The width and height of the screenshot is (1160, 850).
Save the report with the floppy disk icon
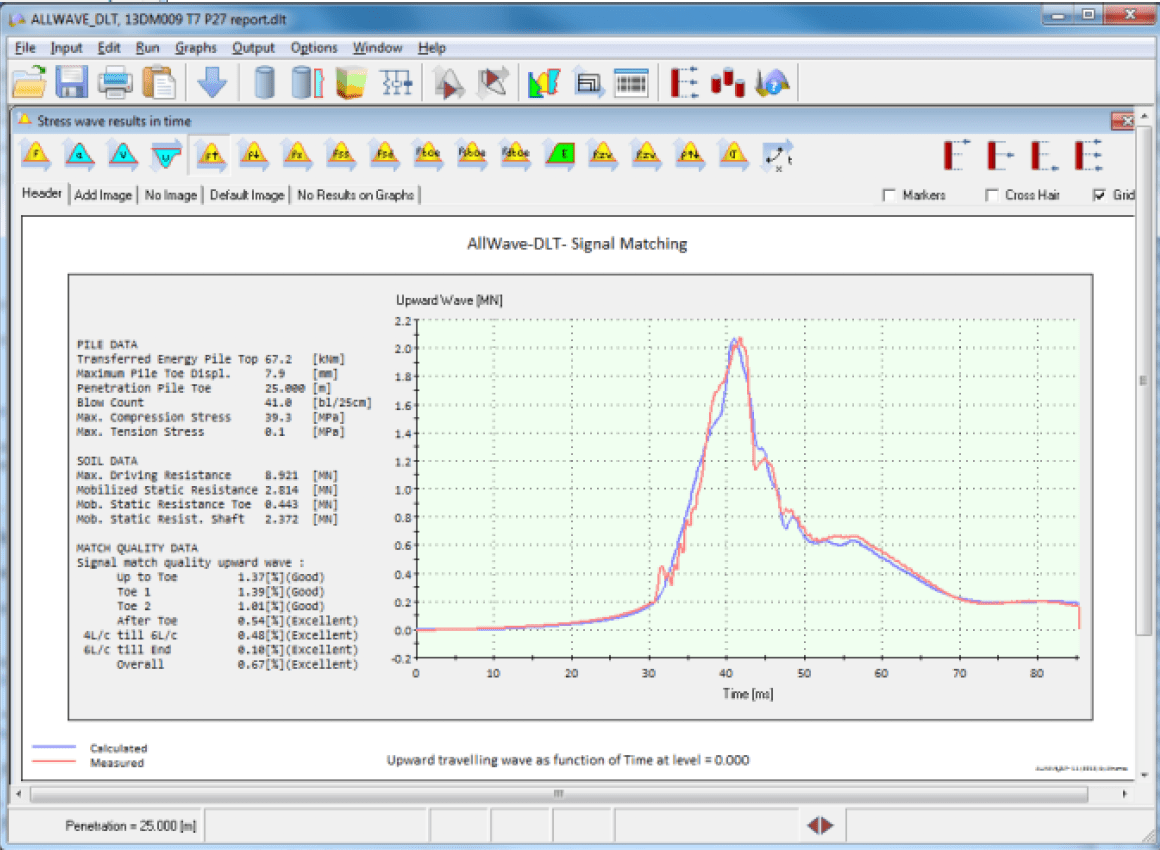pyautogui.click(x=73, y=82)
